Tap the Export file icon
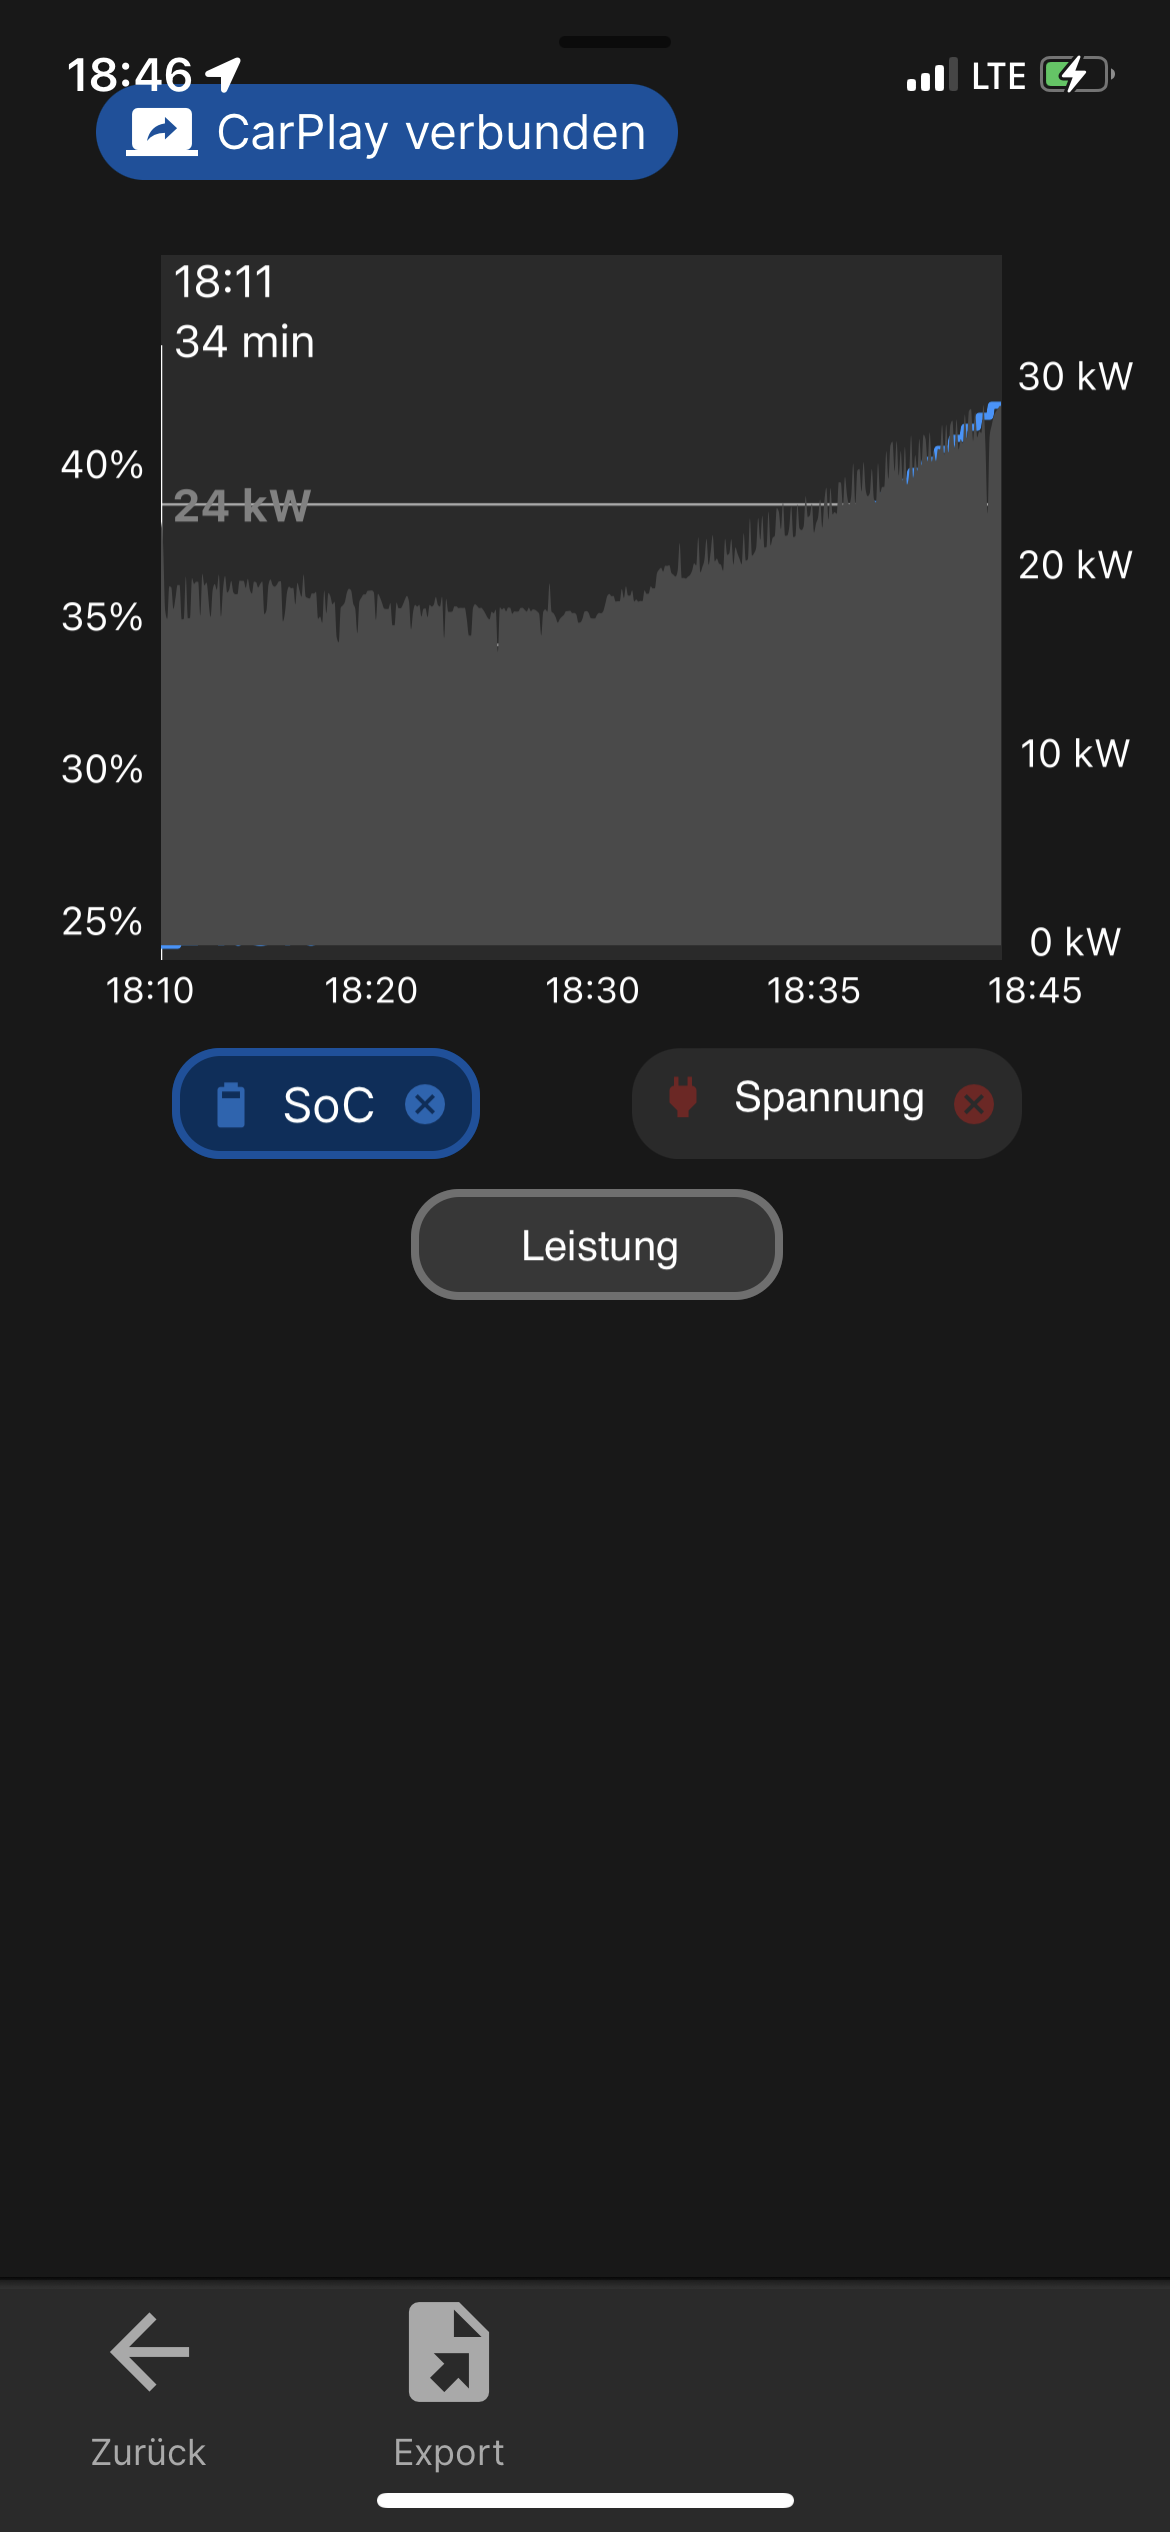This screenshot has width=1170, height=2532. point(449,2352)
